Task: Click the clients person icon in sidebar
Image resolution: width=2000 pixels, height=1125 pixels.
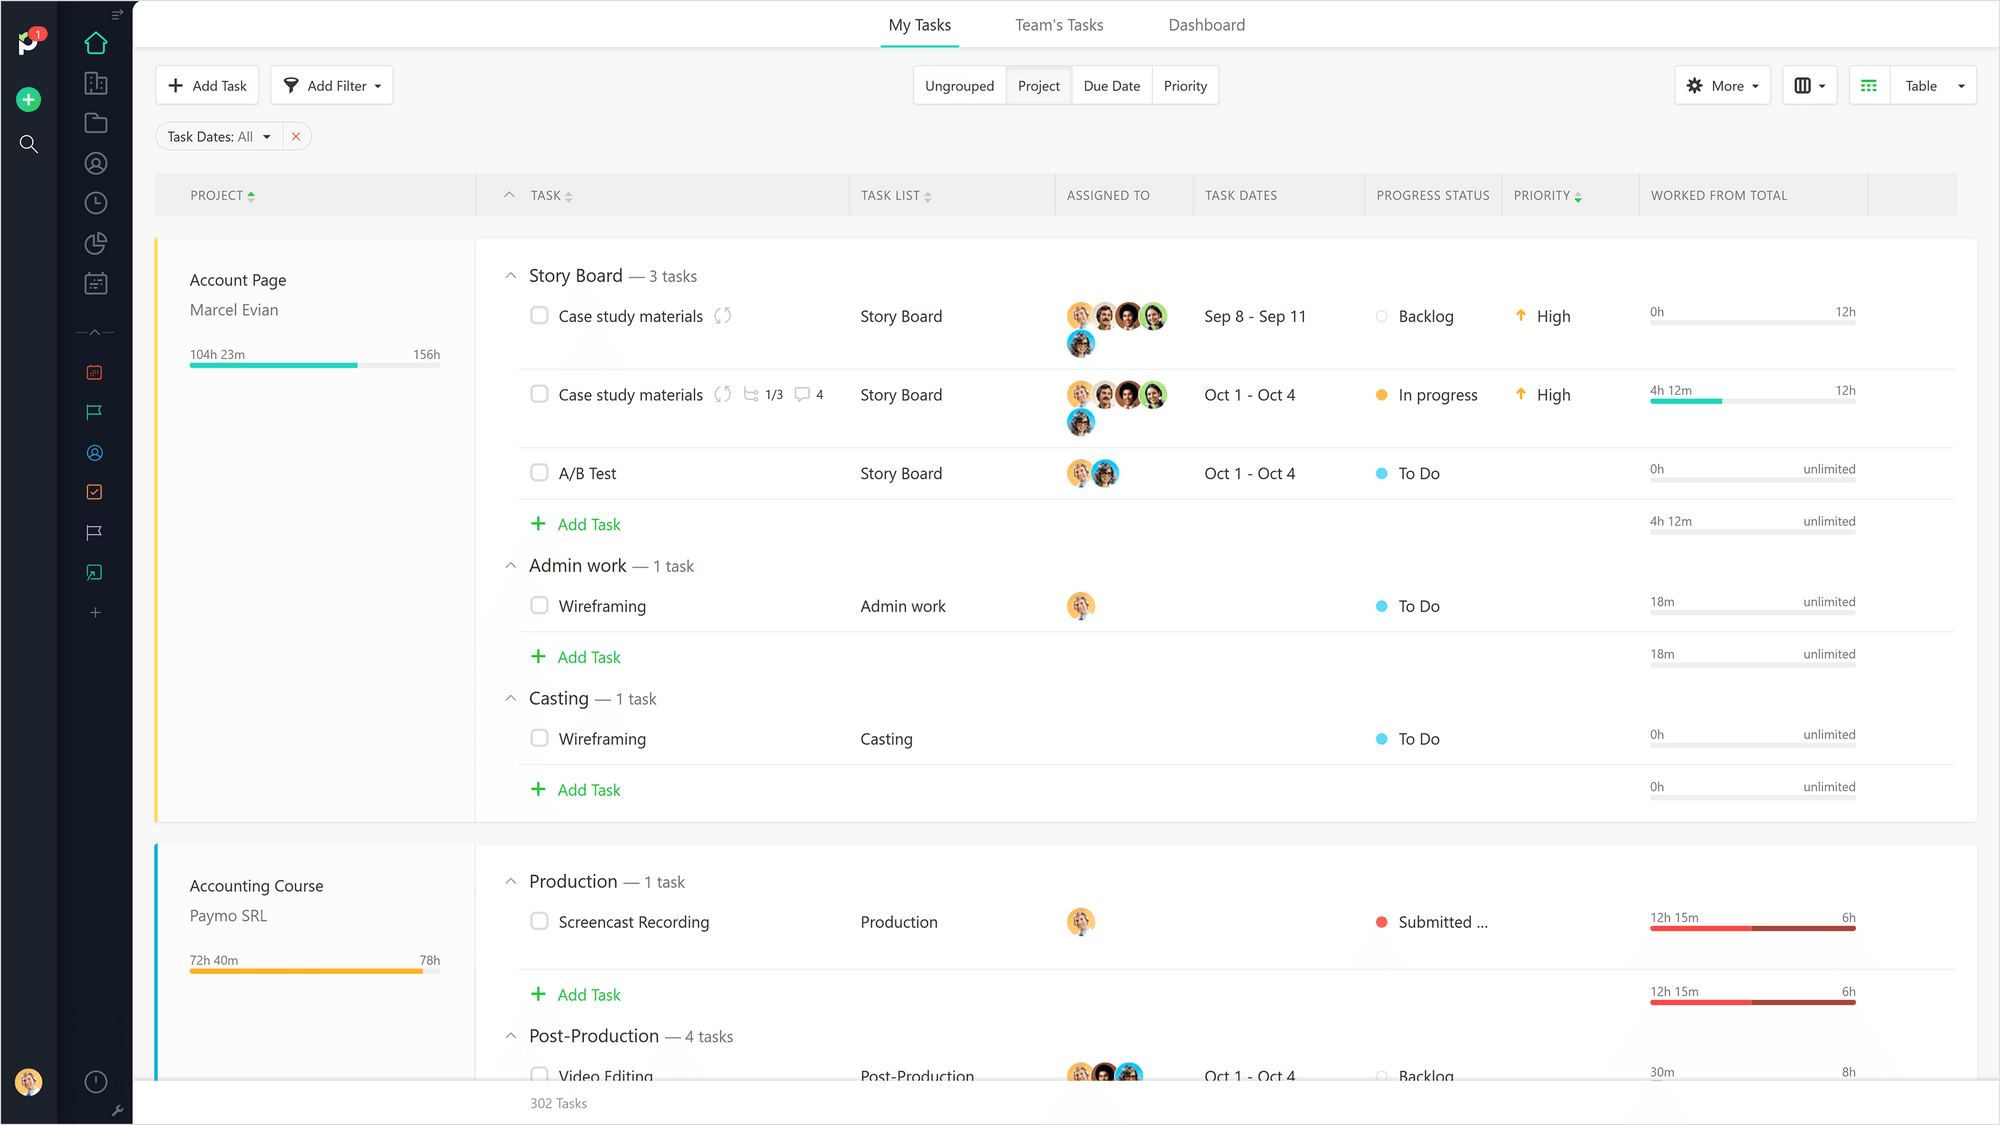Action: 96,164
